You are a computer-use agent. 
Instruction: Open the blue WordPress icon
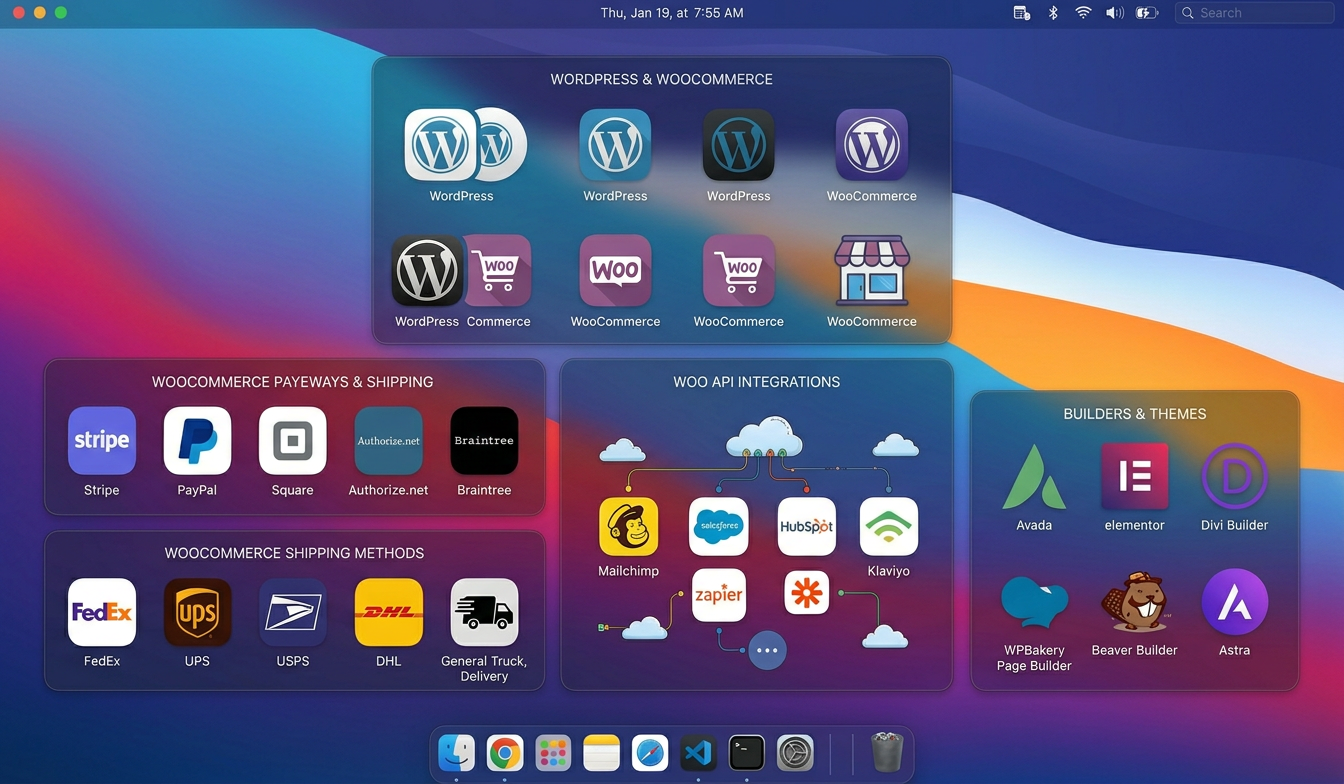[x=615, y=145]
